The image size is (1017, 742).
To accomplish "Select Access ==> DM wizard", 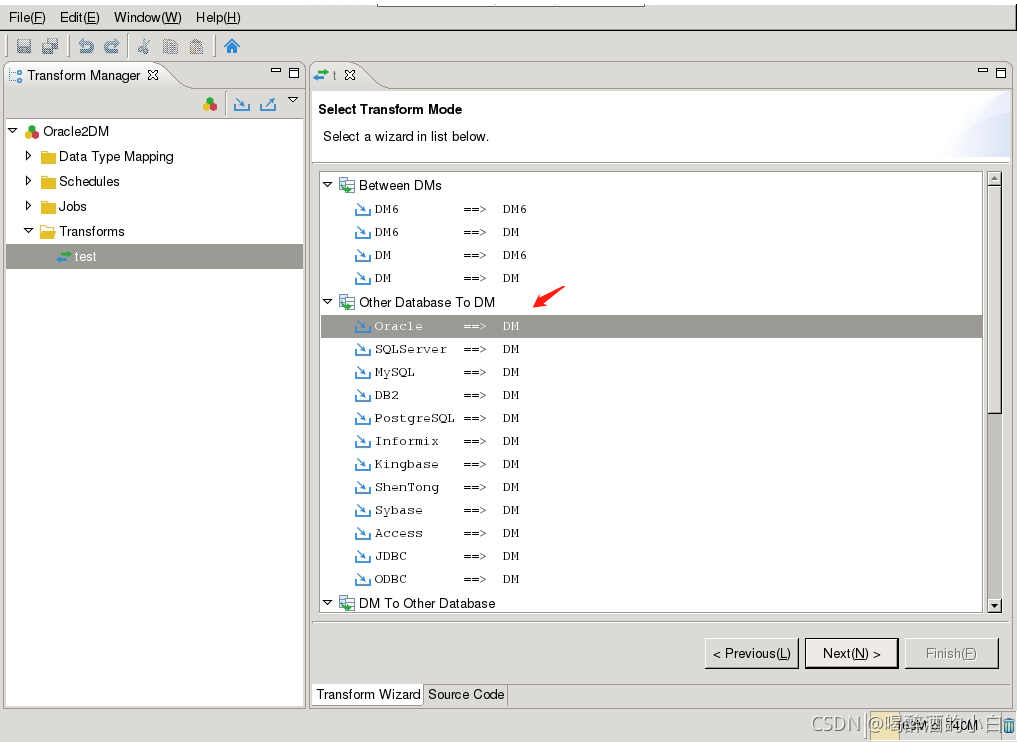I will [x=651, y=533].
